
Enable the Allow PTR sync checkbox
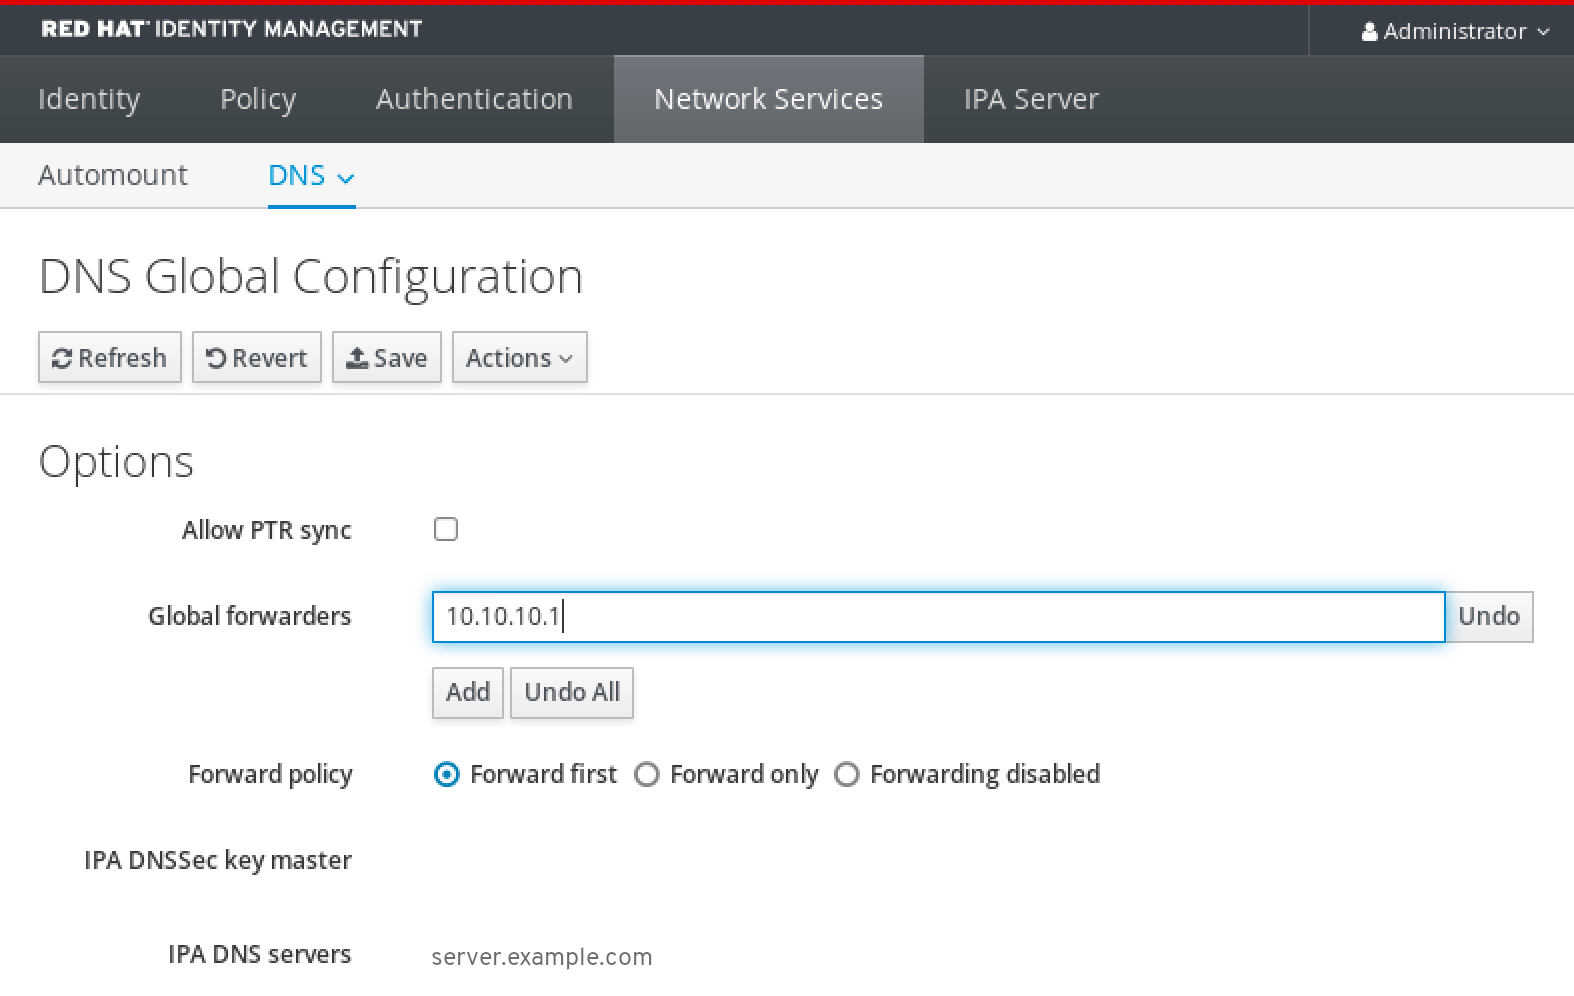click(x=446, y=529)
